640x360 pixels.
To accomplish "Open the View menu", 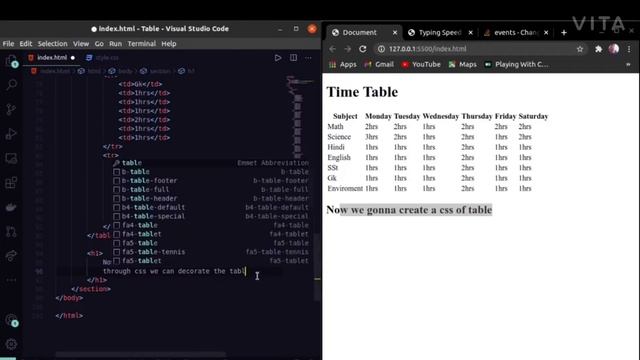I will pyautogui.click(x=81, y=44).
